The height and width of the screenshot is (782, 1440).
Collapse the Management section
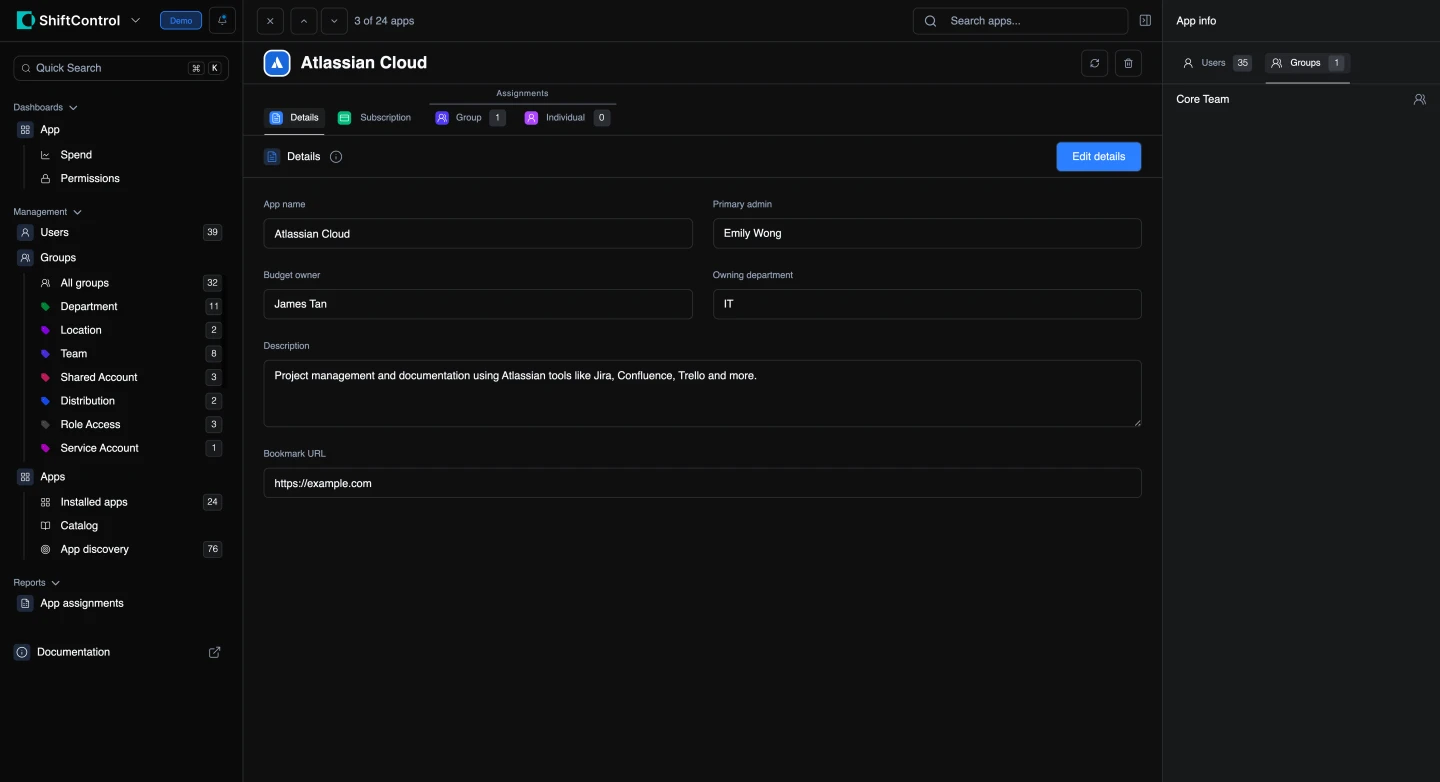[x=48, y=212]
